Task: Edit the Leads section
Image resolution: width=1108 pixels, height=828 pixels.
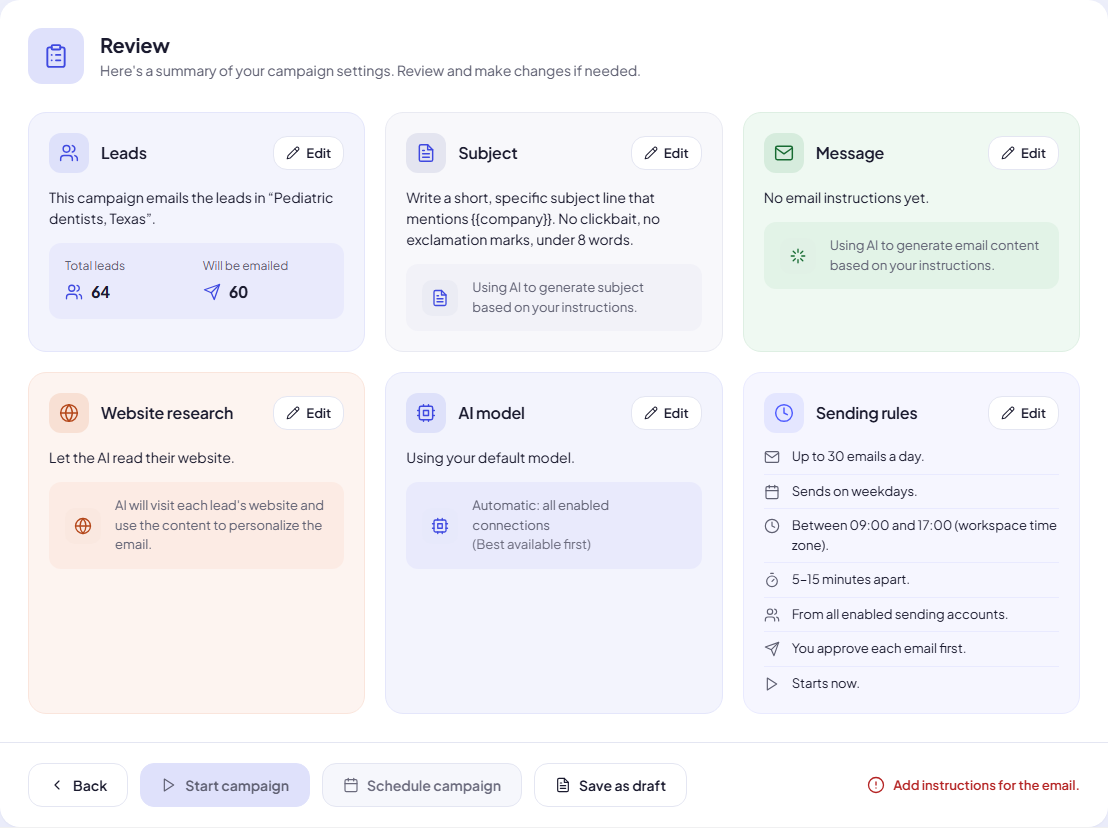Action: [309, 153]
